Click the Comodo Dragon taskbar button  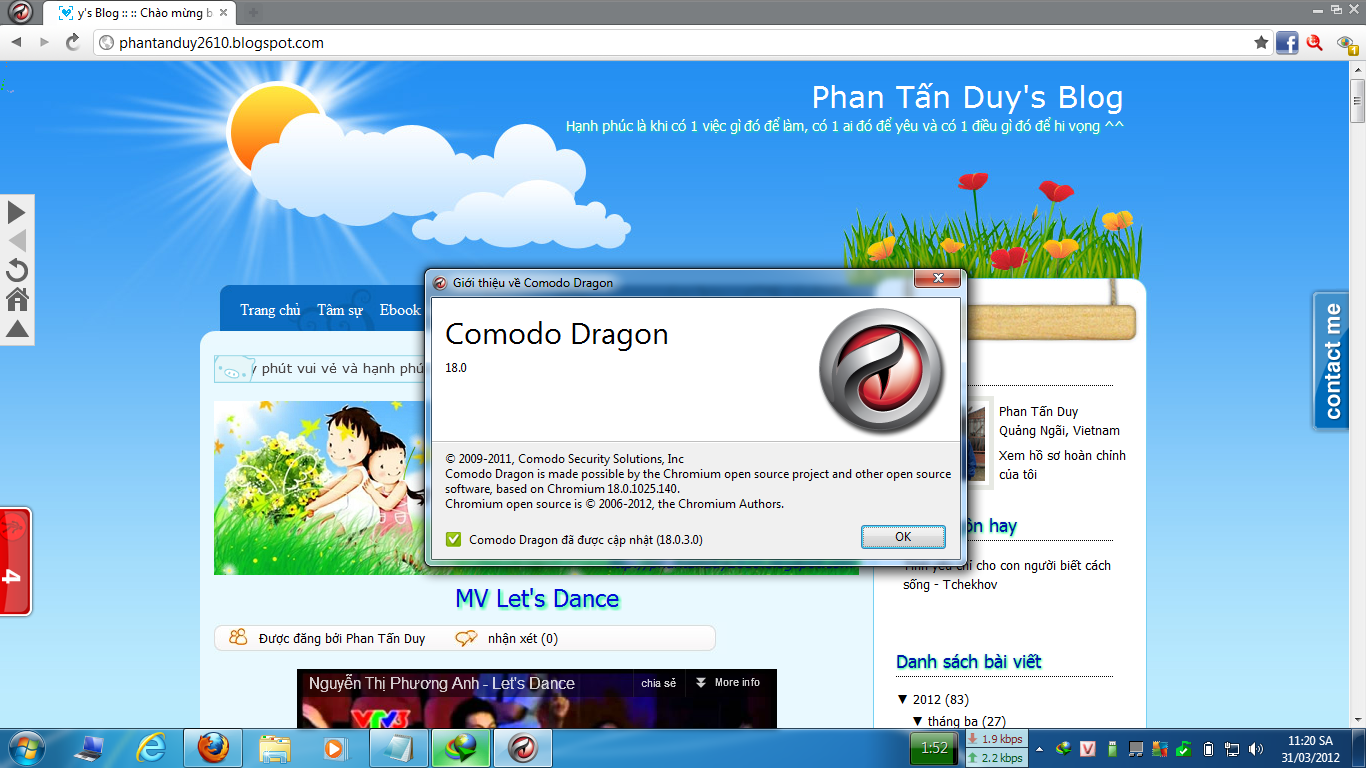(523, 747)
